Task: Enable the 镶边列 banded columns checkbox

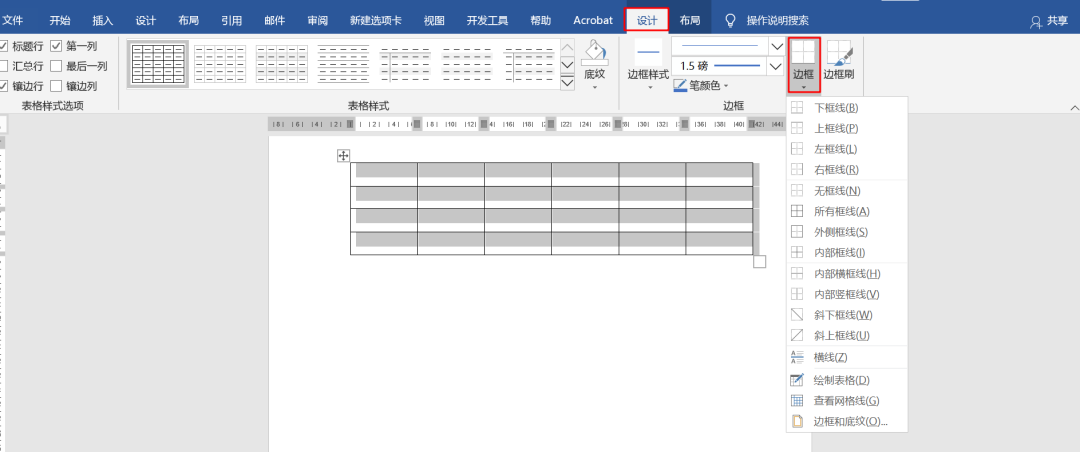Action: 56,86
